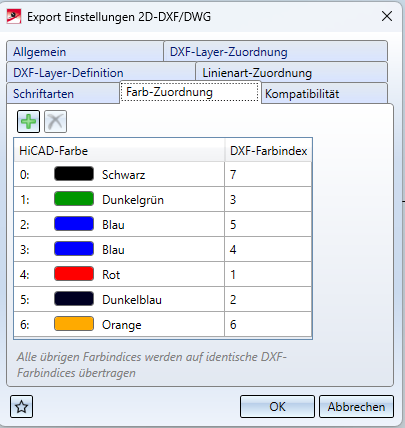This screenshot has height=428, width=405.
Task: Select DXF index cell 1 for Rot
Action: (x=268, y=274)
